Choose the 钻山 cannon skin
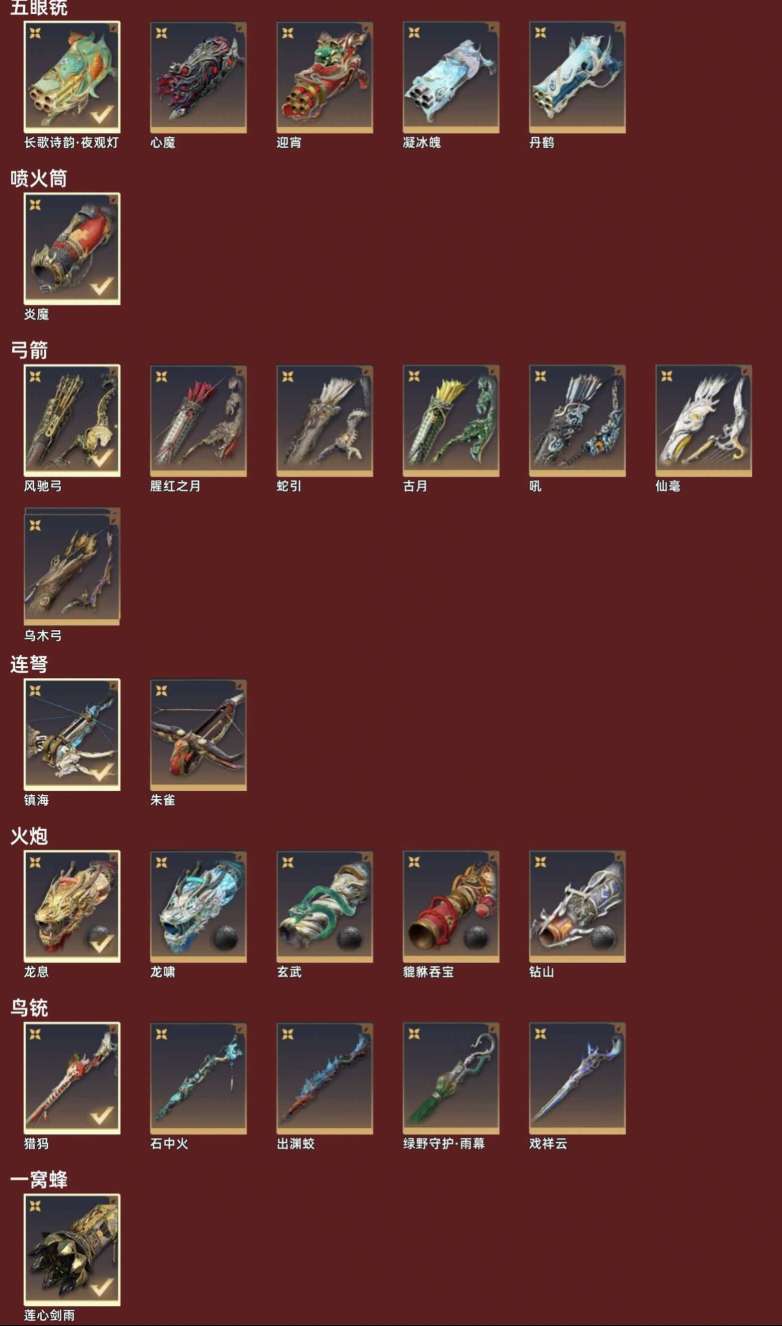Screen dimensions: 782x1326 tap(577, 907)
